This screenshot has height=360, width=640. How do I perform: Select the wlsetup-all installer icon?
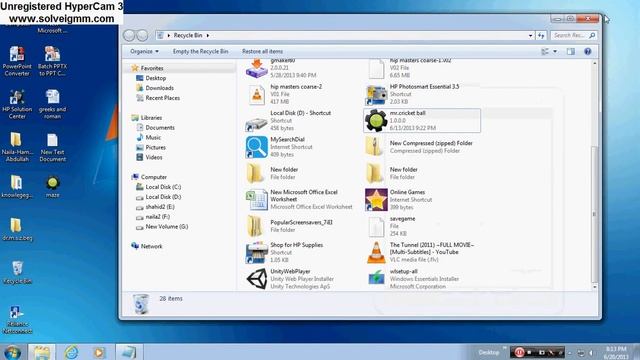376,279
